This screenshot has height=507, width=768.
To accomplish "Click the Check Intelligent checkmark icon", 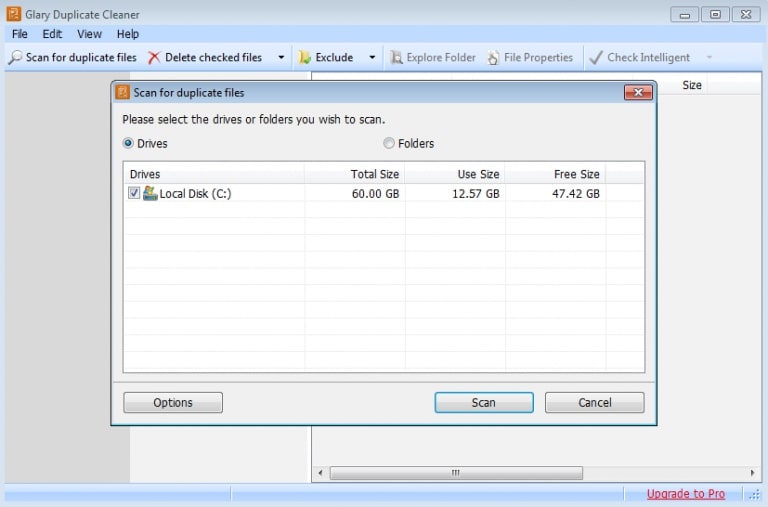I will tap(596, 58).
